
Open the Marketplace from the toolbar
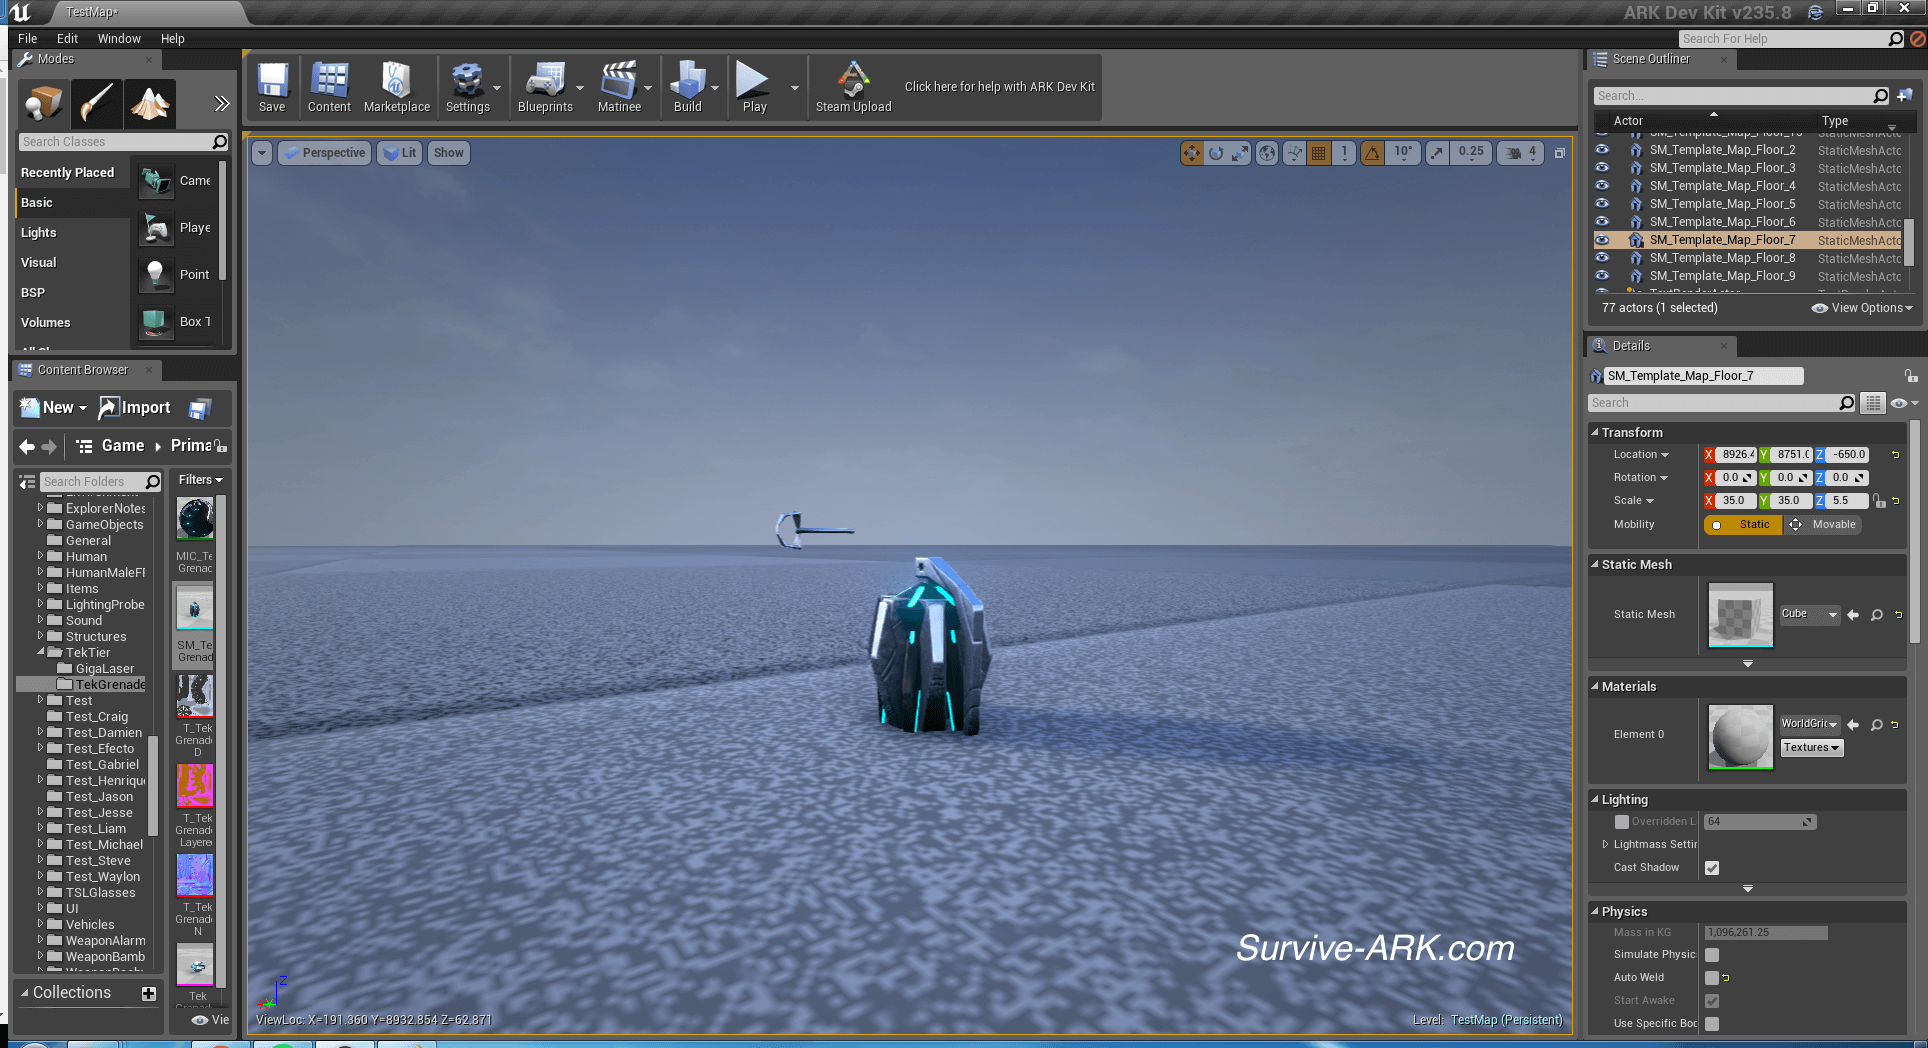396,87
